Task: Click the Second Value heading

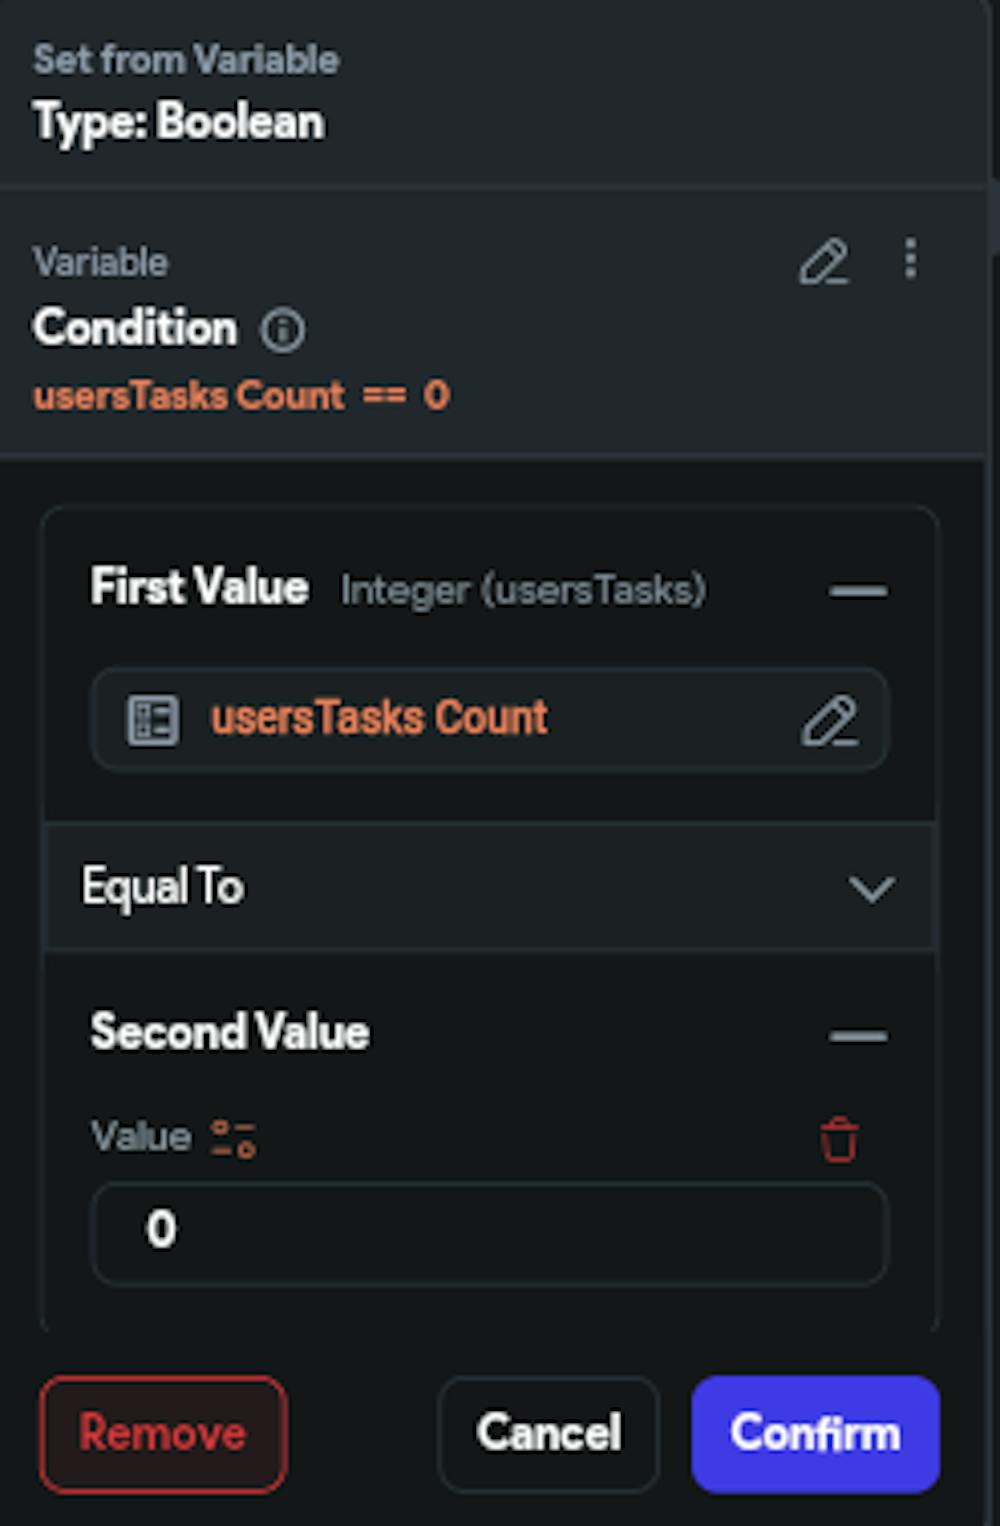Action: (x=230, y=1032)
